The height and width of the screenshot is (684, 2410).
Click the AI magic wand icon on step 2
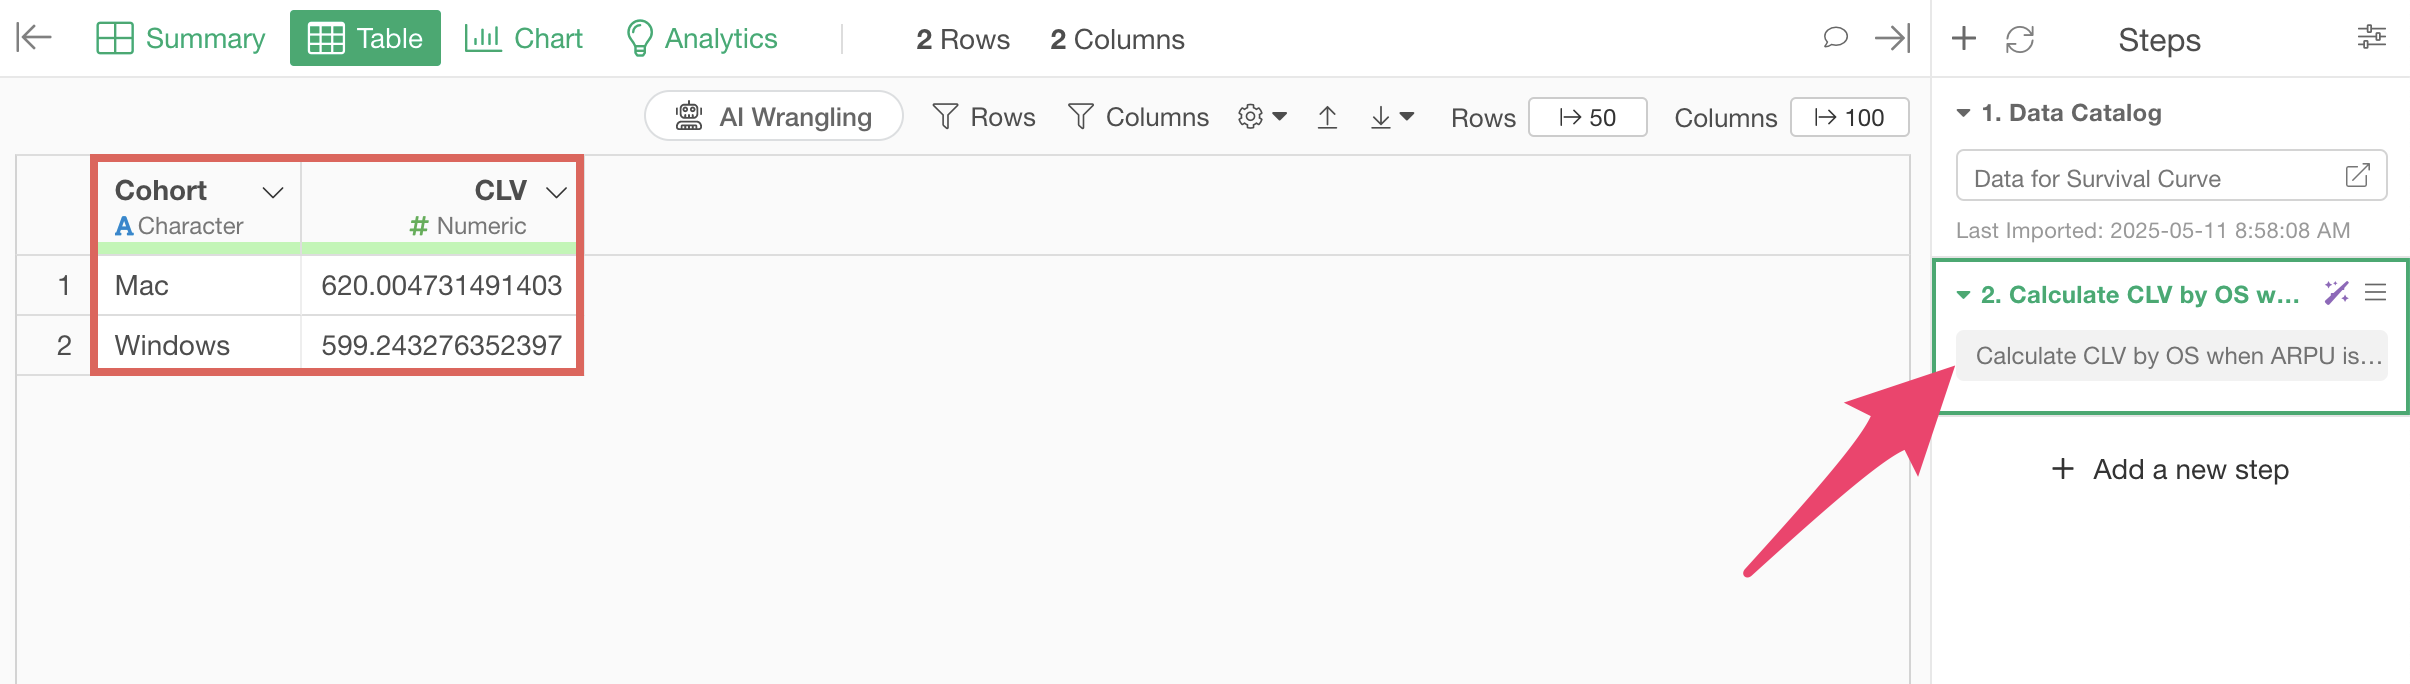(2336, 293)
